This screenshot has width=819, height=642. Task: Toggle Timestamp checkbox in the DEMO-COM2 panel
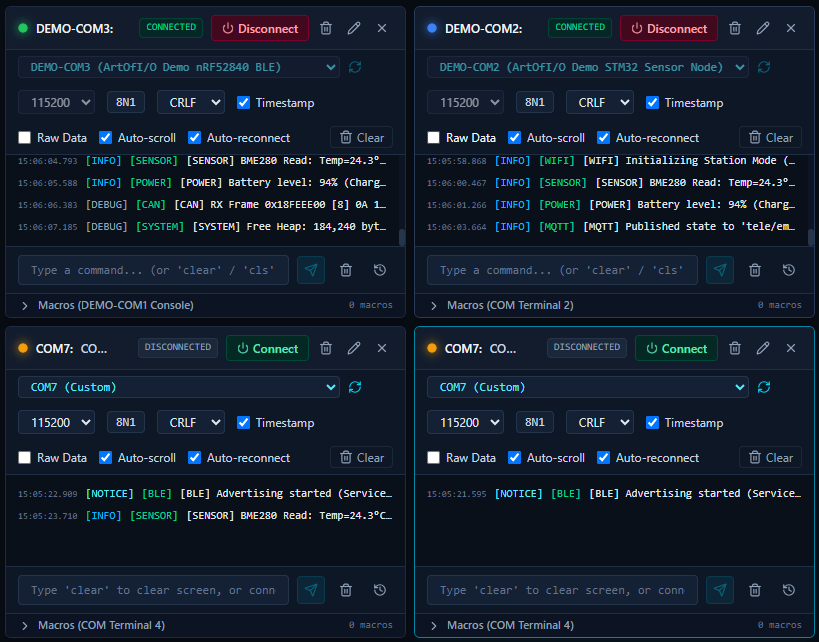tap(652, 102)
